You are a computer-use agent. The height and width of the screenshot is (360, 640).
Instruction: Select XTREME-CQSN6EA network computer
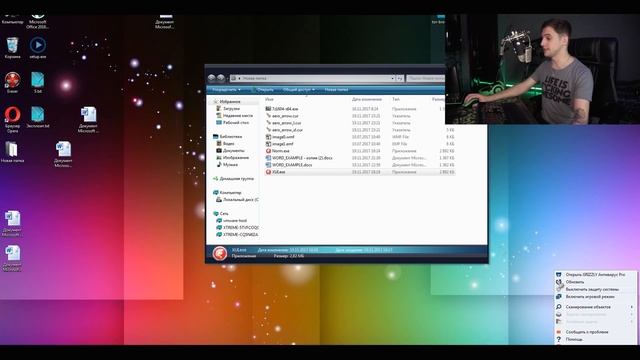point(240,235)
